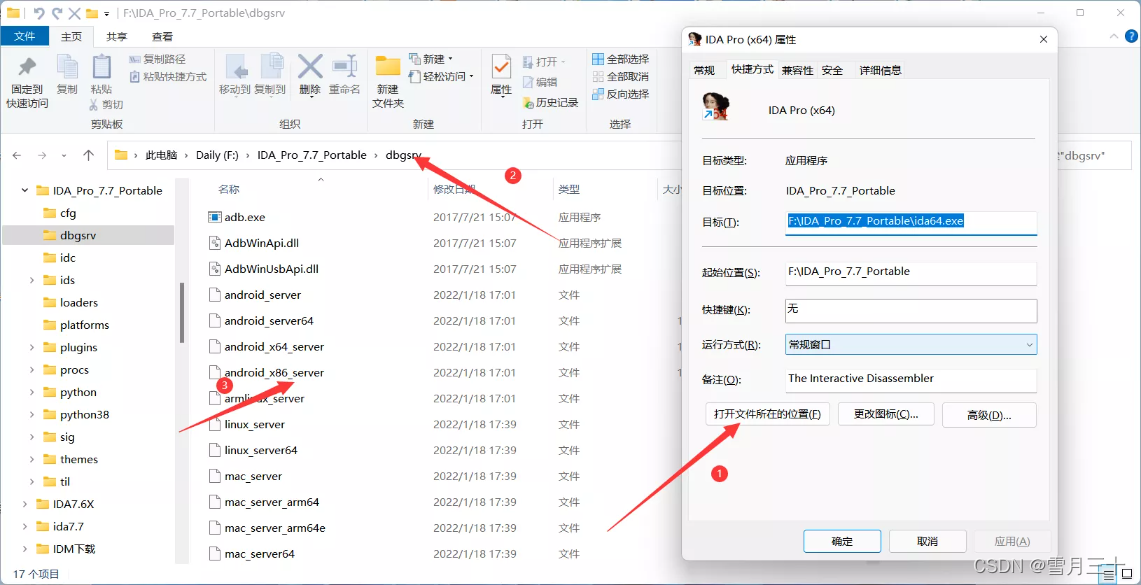1141x585 pixels.
Task: Click the adb.exe file icon
Action: click(214, 217)
